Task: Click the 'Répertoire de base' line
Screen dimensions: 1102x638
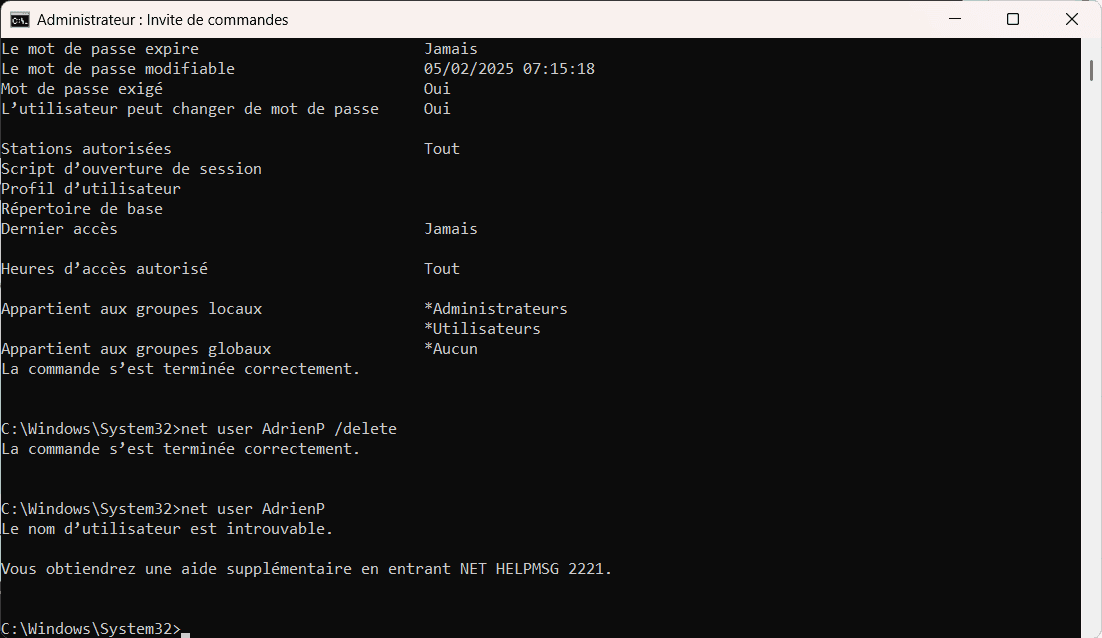Action: coord(82,209)
